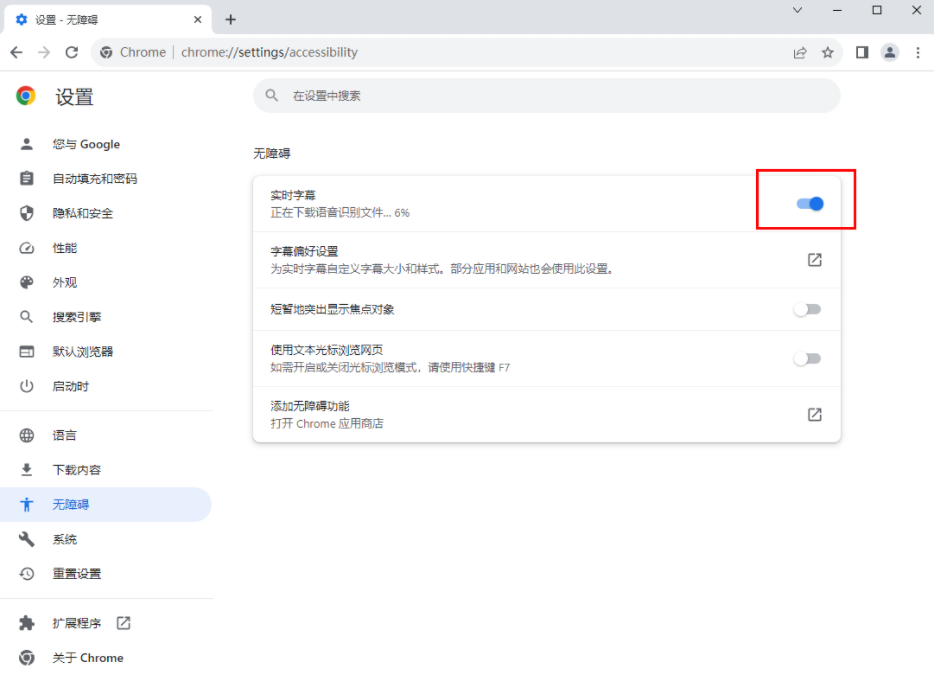
Task: Open Chrome's three-dot menu
Action: [918, 52]
